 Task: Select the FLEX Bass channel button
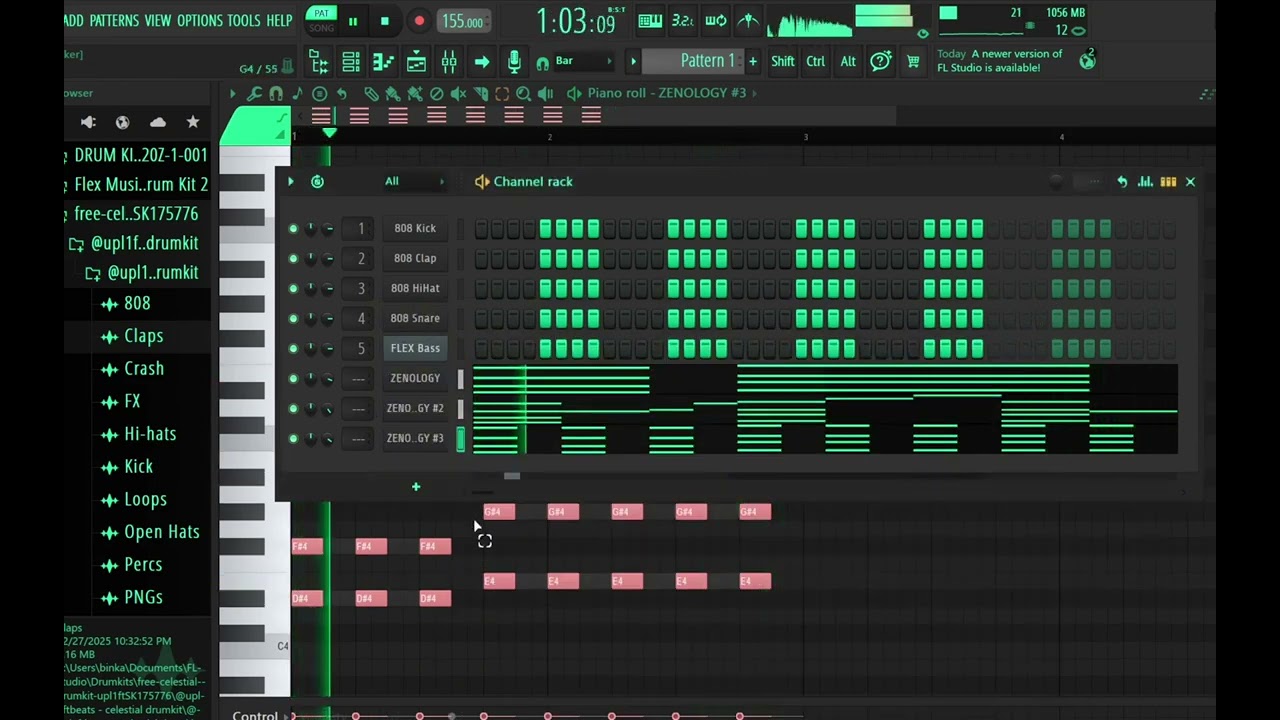coord(415,349)
